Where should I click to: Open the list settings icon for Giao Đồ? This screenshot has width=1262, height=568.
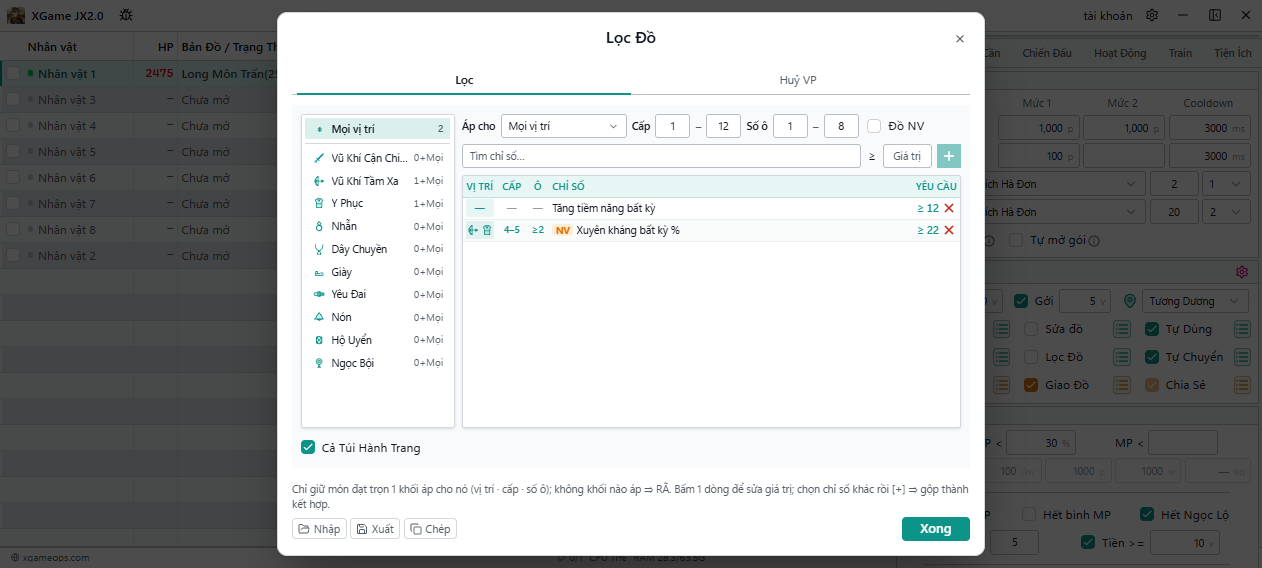1122,385
